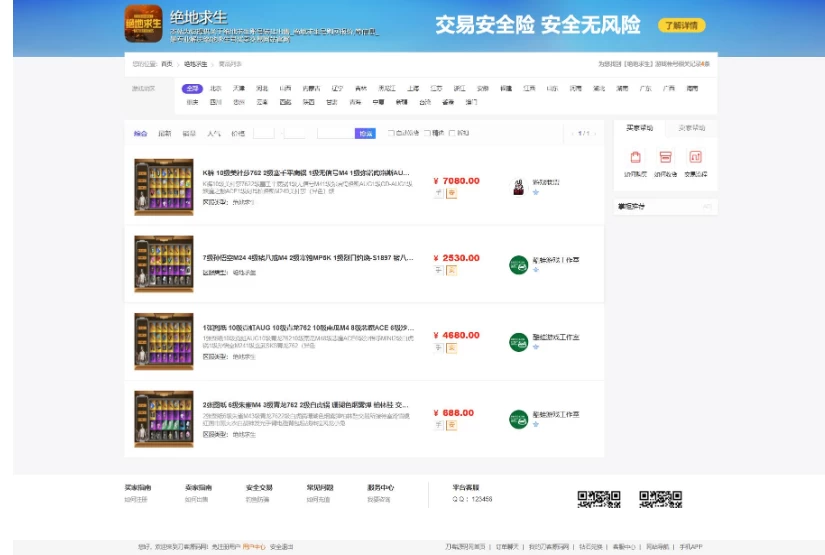
Task: Open the listing title priced ¥688.00
Action: coord(306,405)
